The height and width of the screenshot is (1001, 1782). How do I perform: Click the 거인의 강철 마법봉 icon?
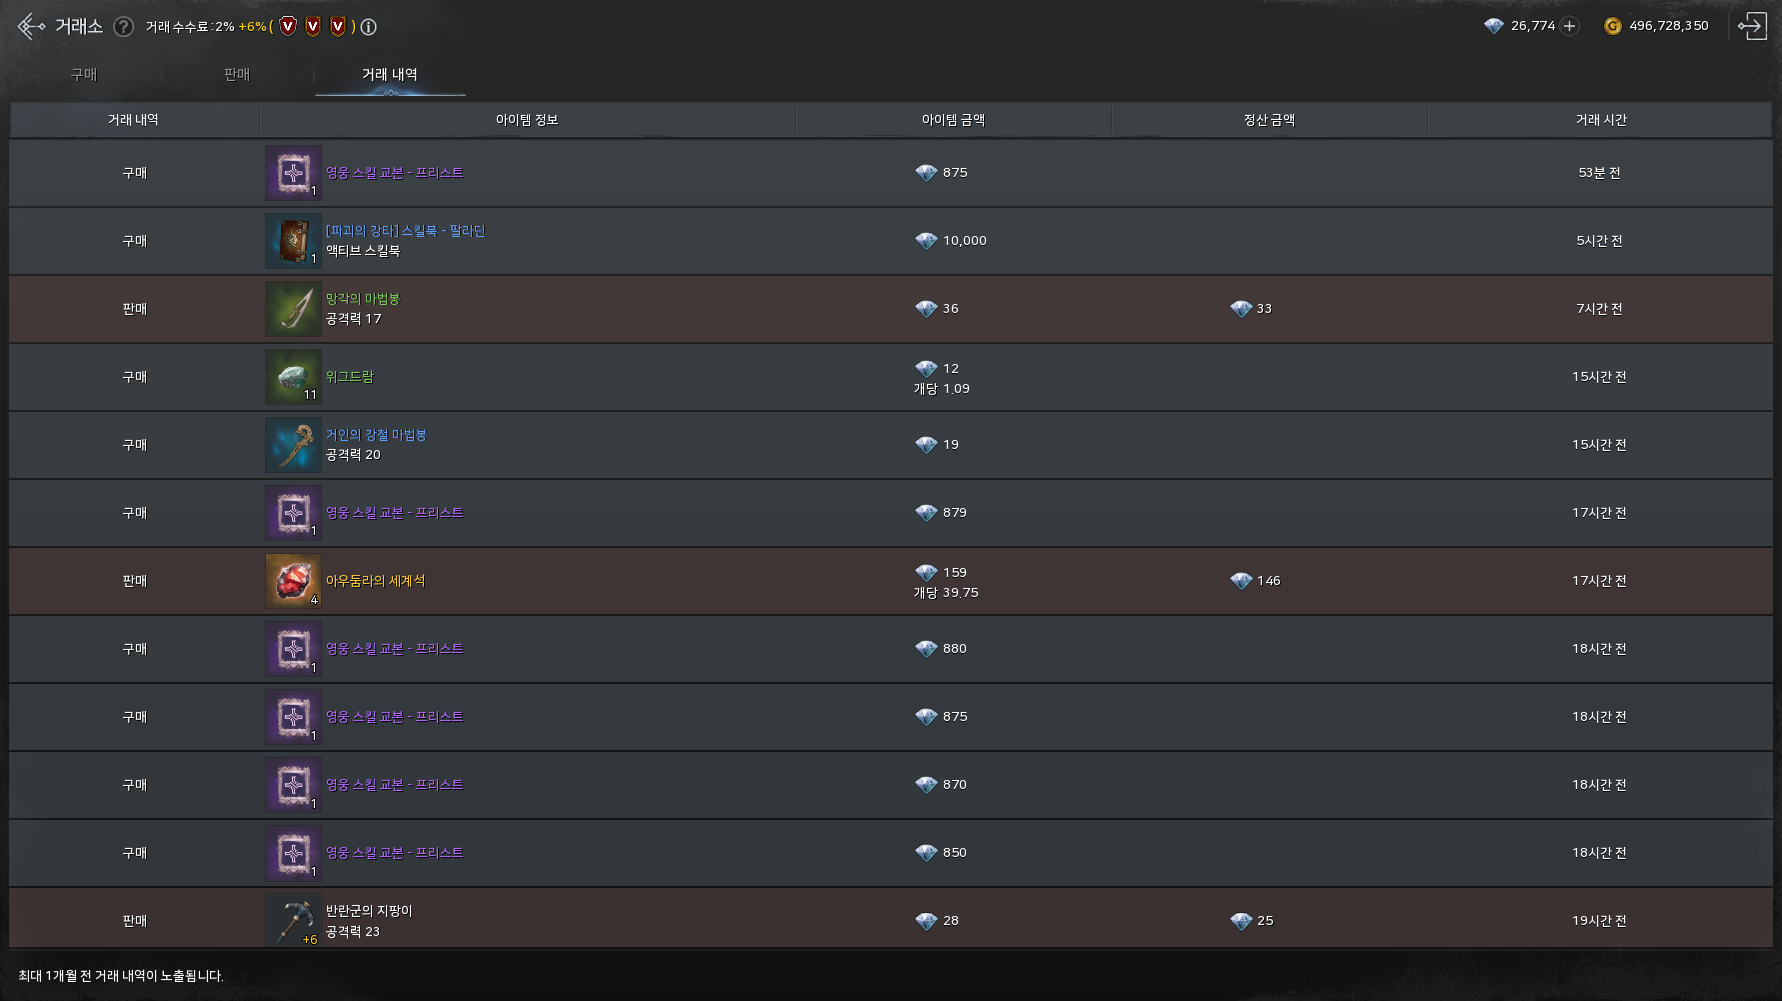[x=293, y=445]
